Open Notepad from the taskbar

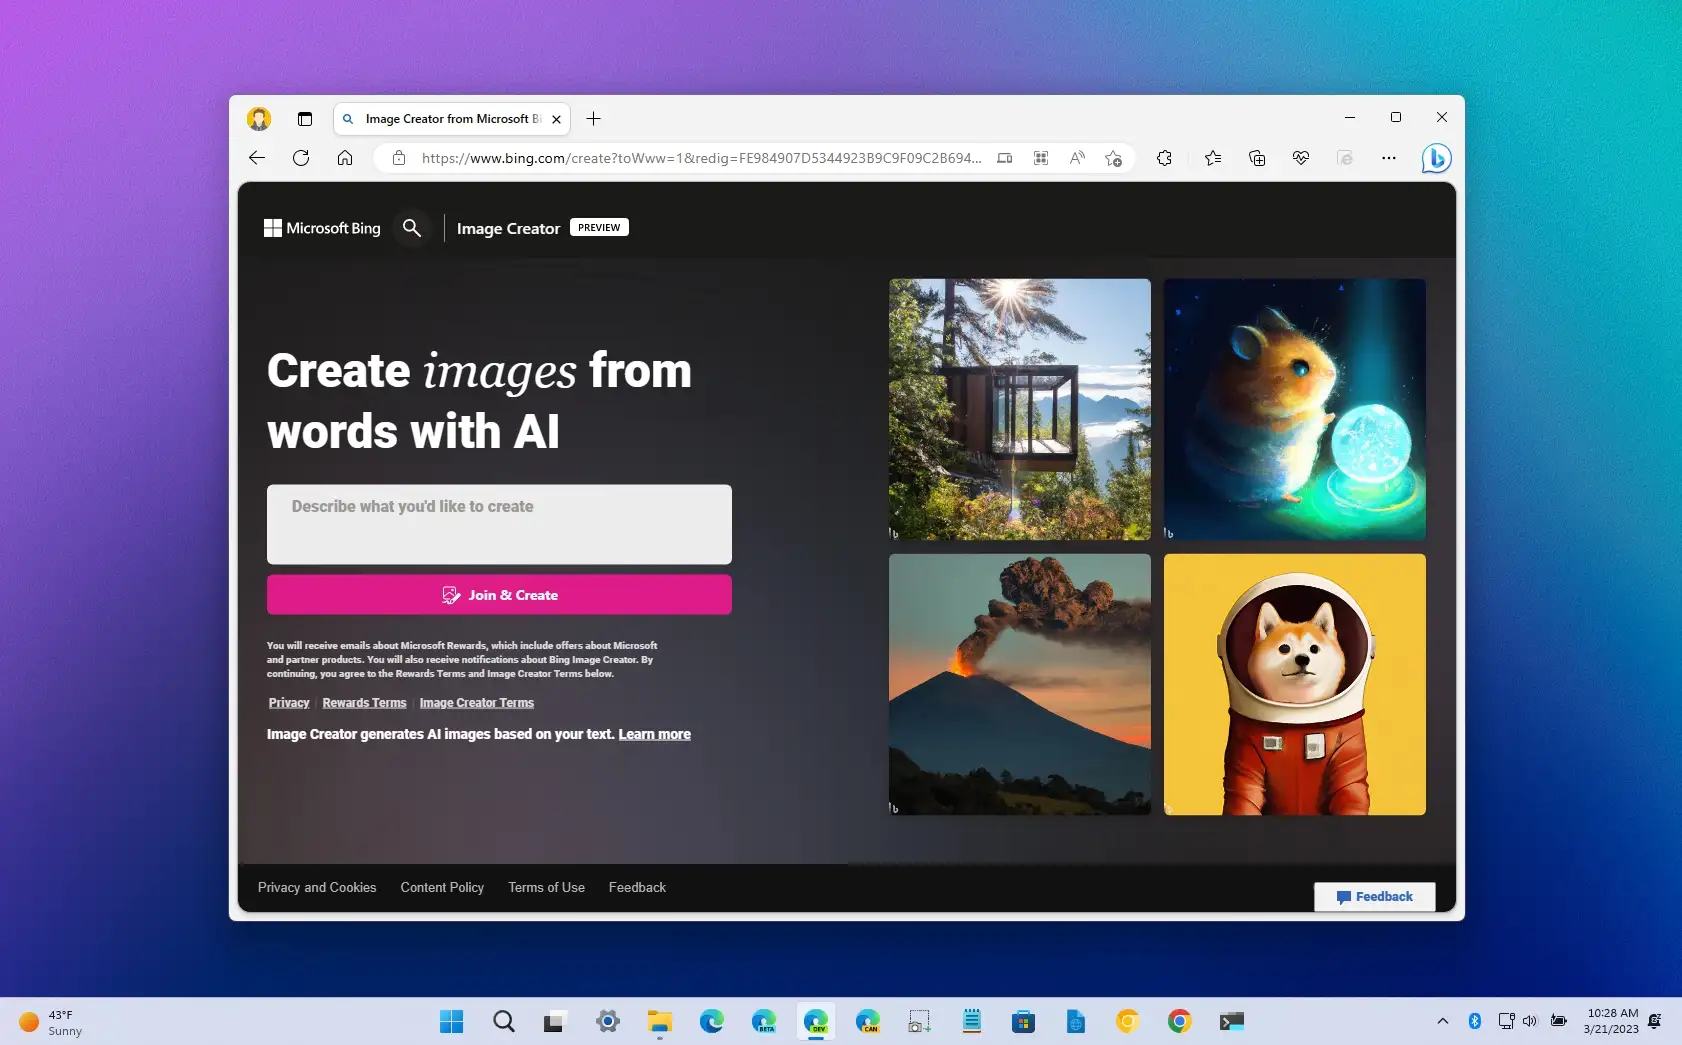[971, 1021]
